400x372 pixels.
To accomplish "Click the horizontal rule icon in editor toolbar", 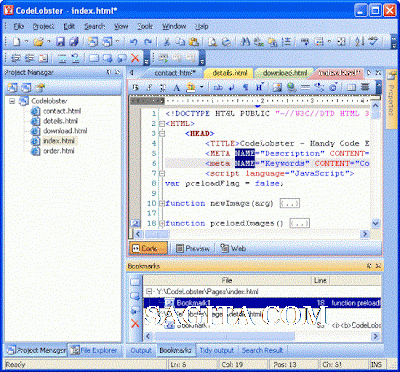I will 305,88.
